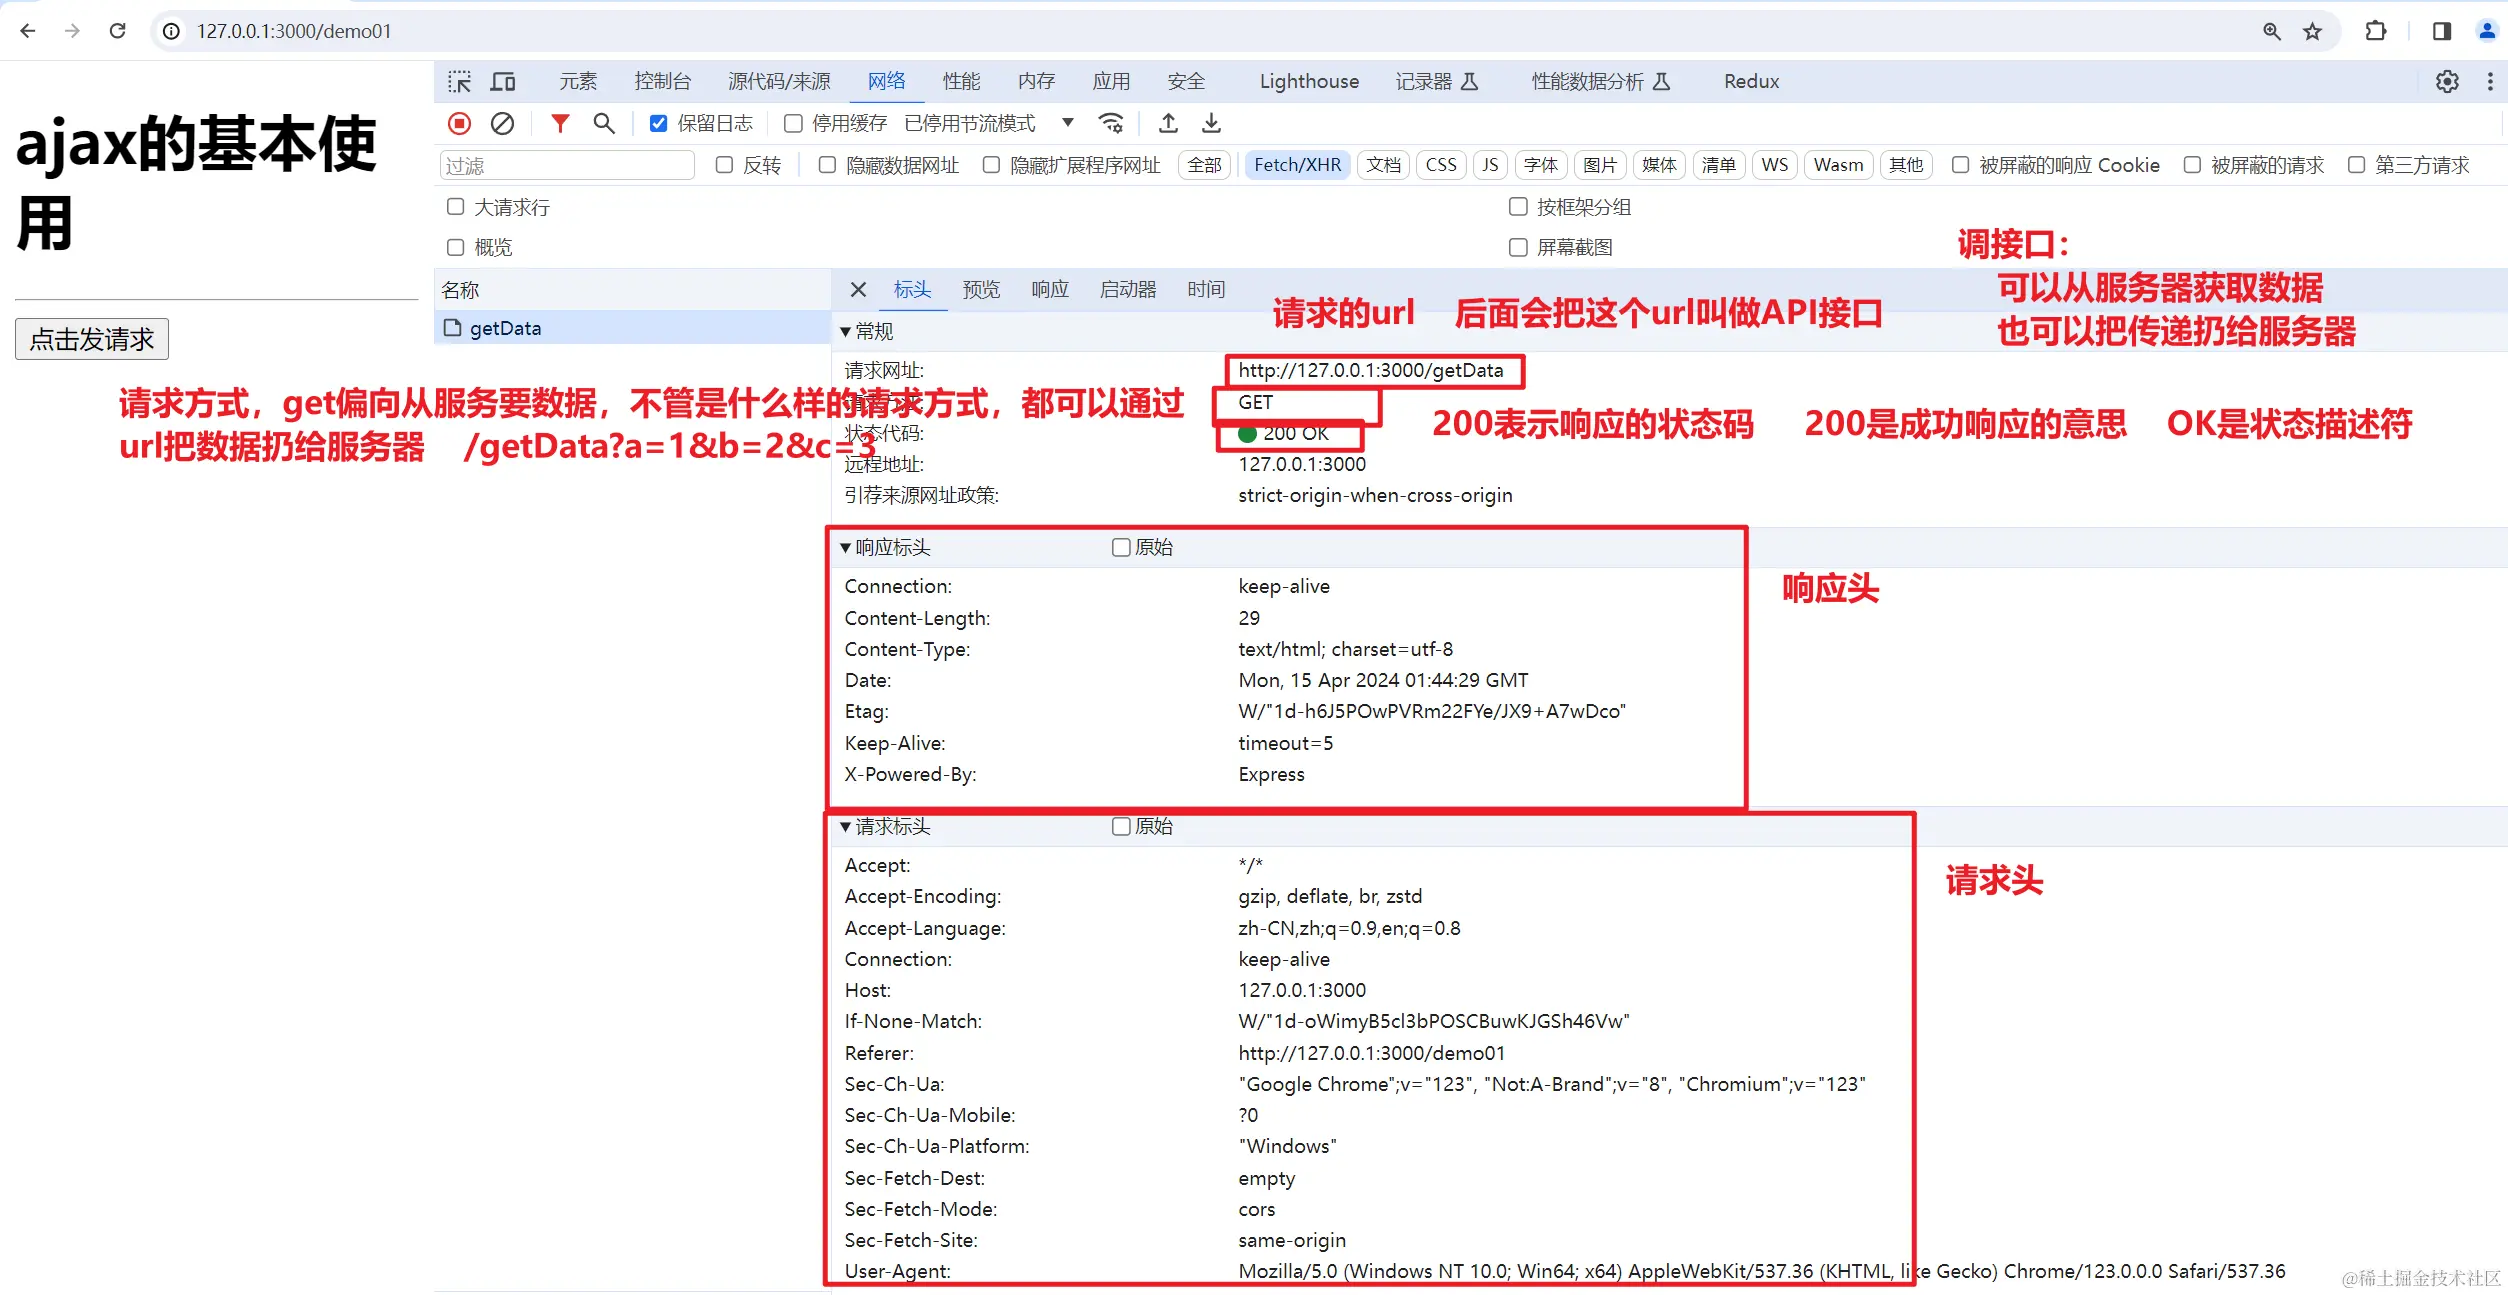Open network search magnifier icon
The height and width of the screenshot is (1295, 2508).
pos(603,123)
